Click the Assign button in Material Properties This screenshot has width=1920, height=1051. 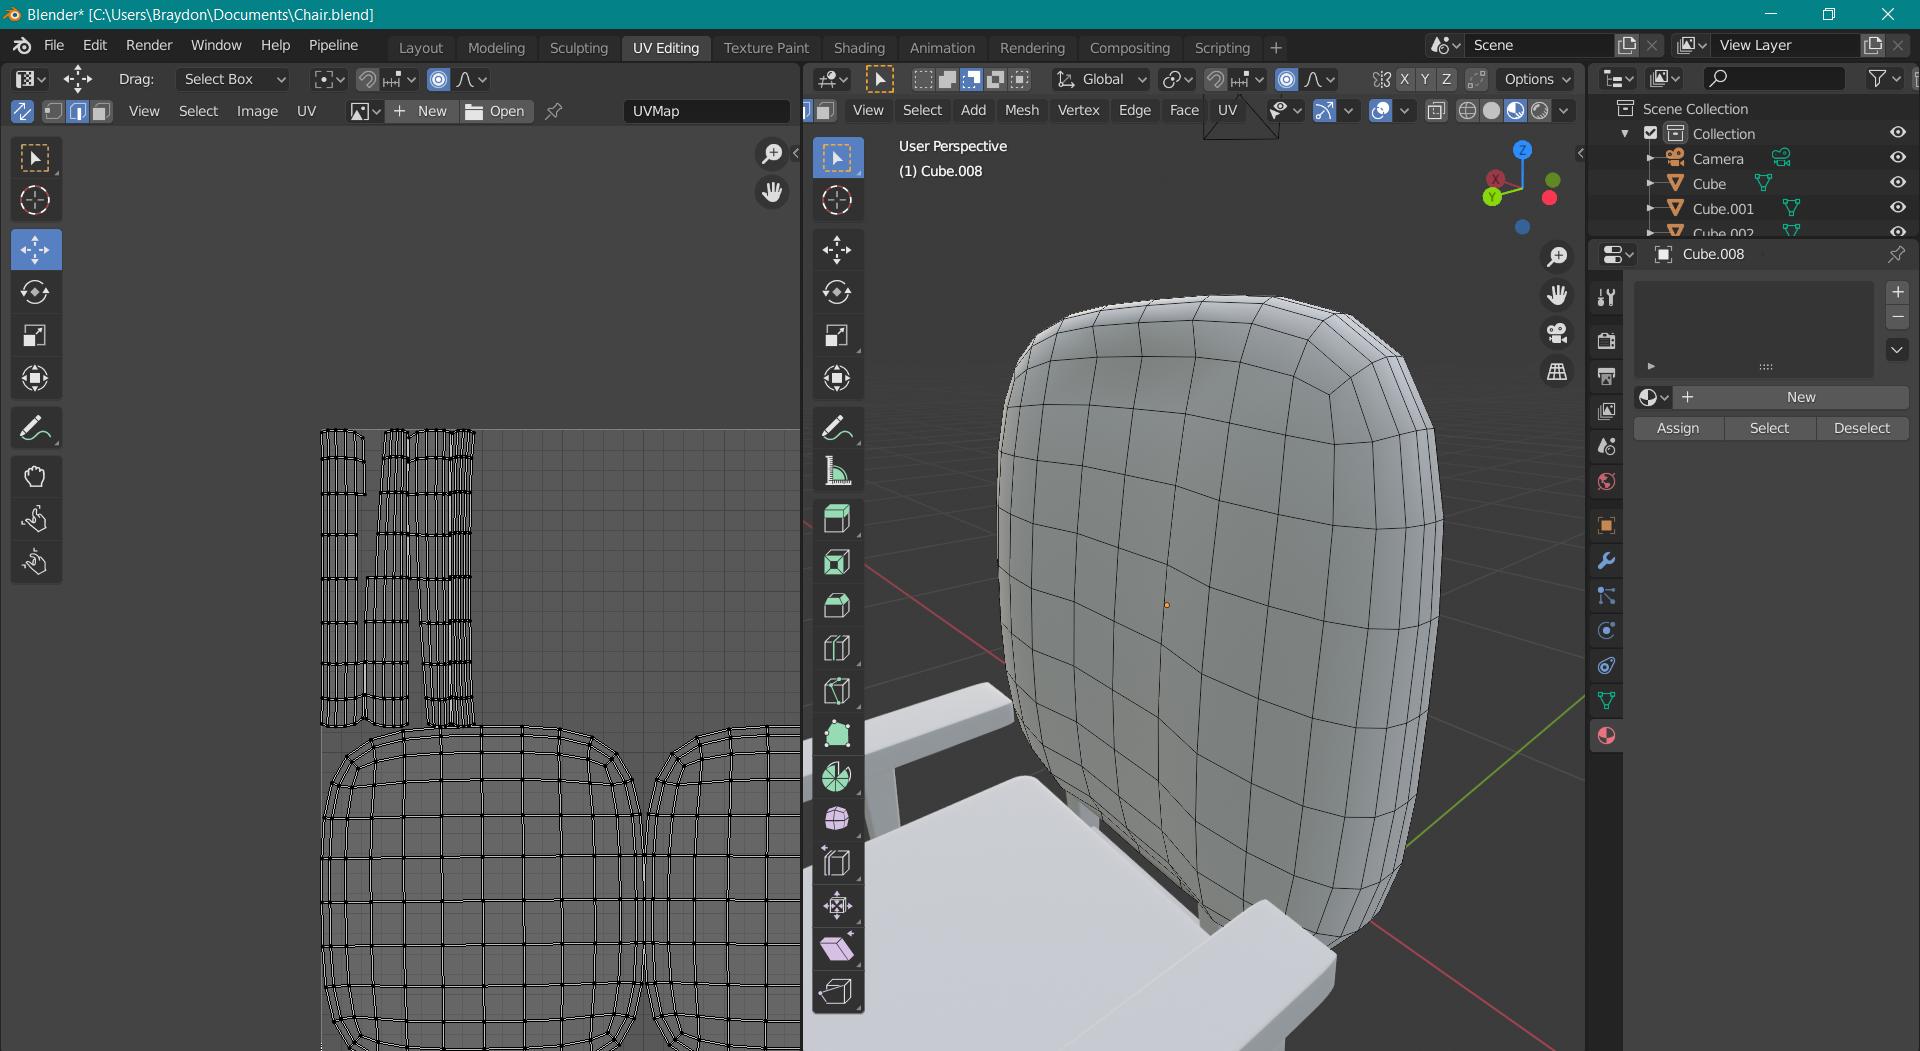click(x=1678, y=428)
